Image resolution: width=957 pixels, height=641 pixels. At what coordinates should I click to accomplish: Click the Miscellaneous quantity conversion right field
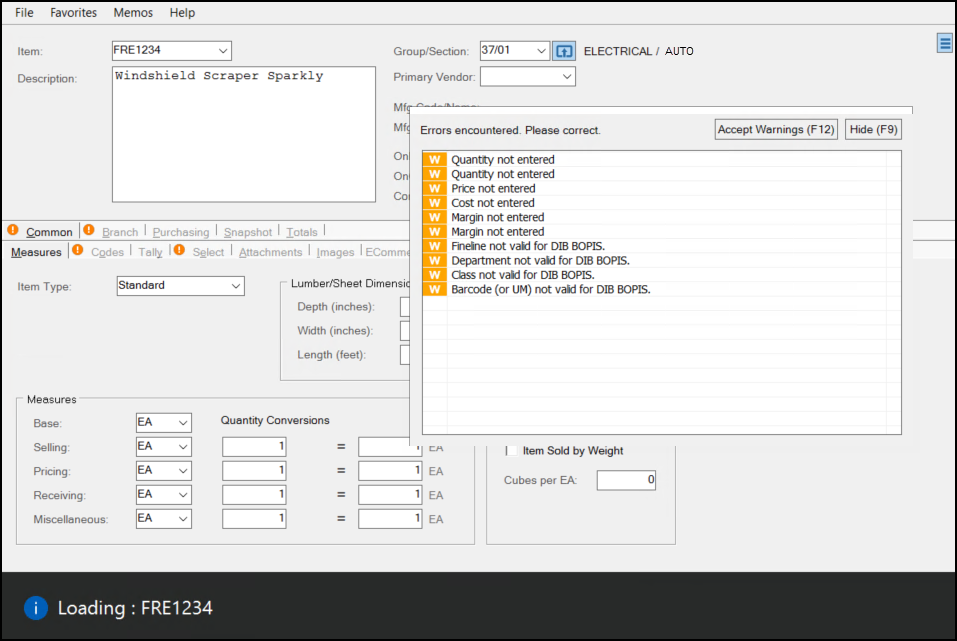390,519
